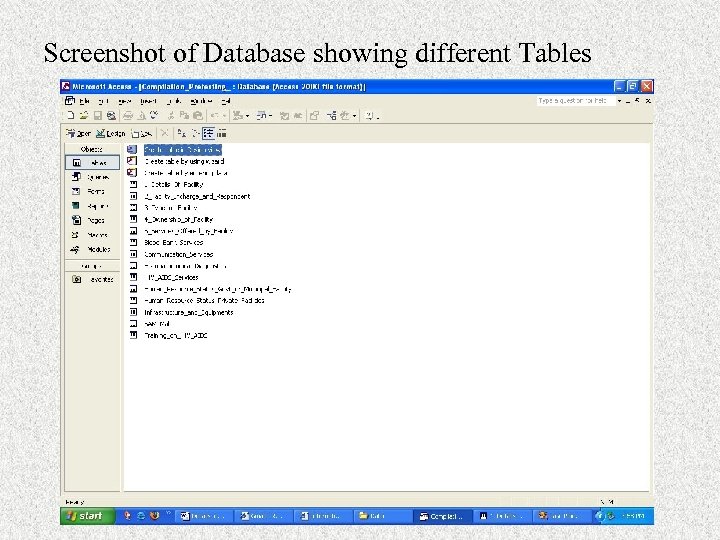This screenshot has width=720, height=540.
Task: Open the New Object dropdown arrow
Action: pos(354,116)
